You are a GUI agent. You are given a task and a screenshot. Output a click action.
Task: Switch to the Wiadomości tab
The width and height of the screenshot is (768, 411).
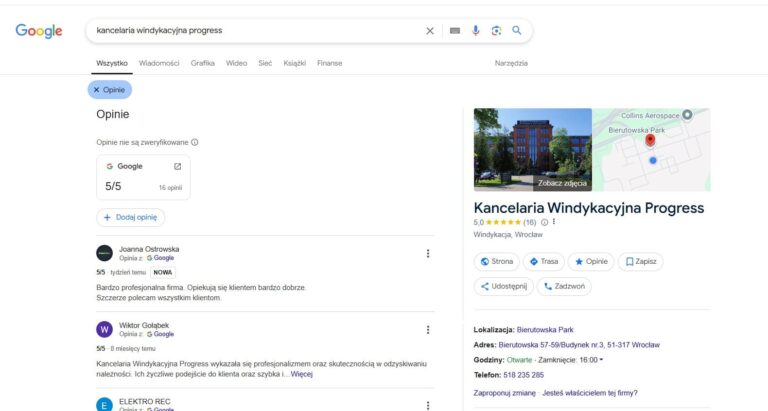(159, 63)
